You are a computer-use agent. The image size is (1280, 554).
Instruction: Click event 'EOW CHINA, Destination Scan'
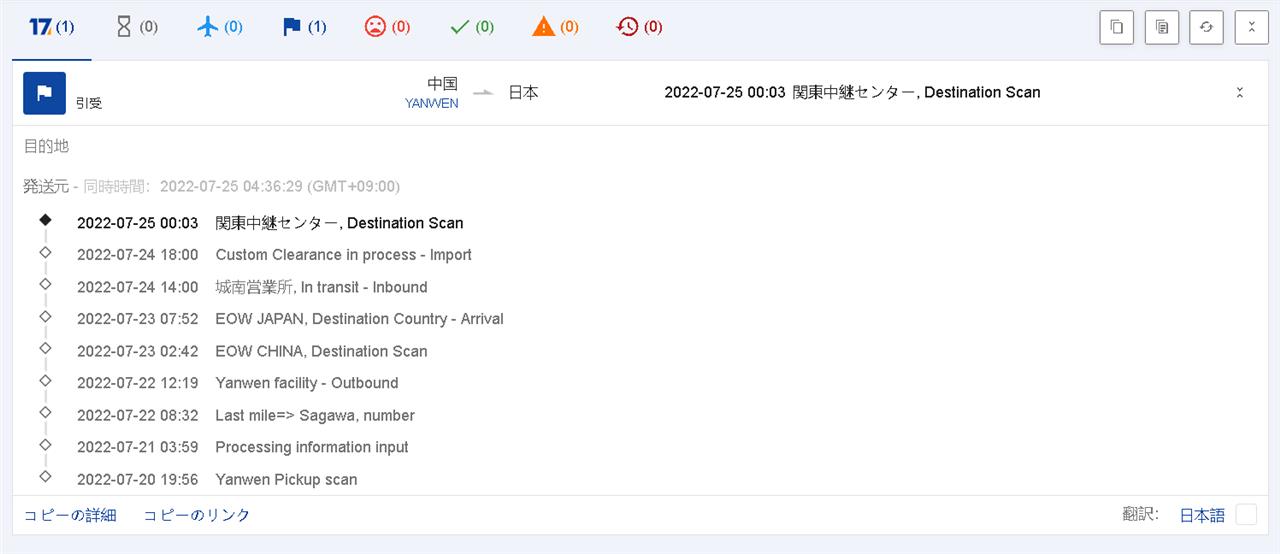[x=321, y=351]
